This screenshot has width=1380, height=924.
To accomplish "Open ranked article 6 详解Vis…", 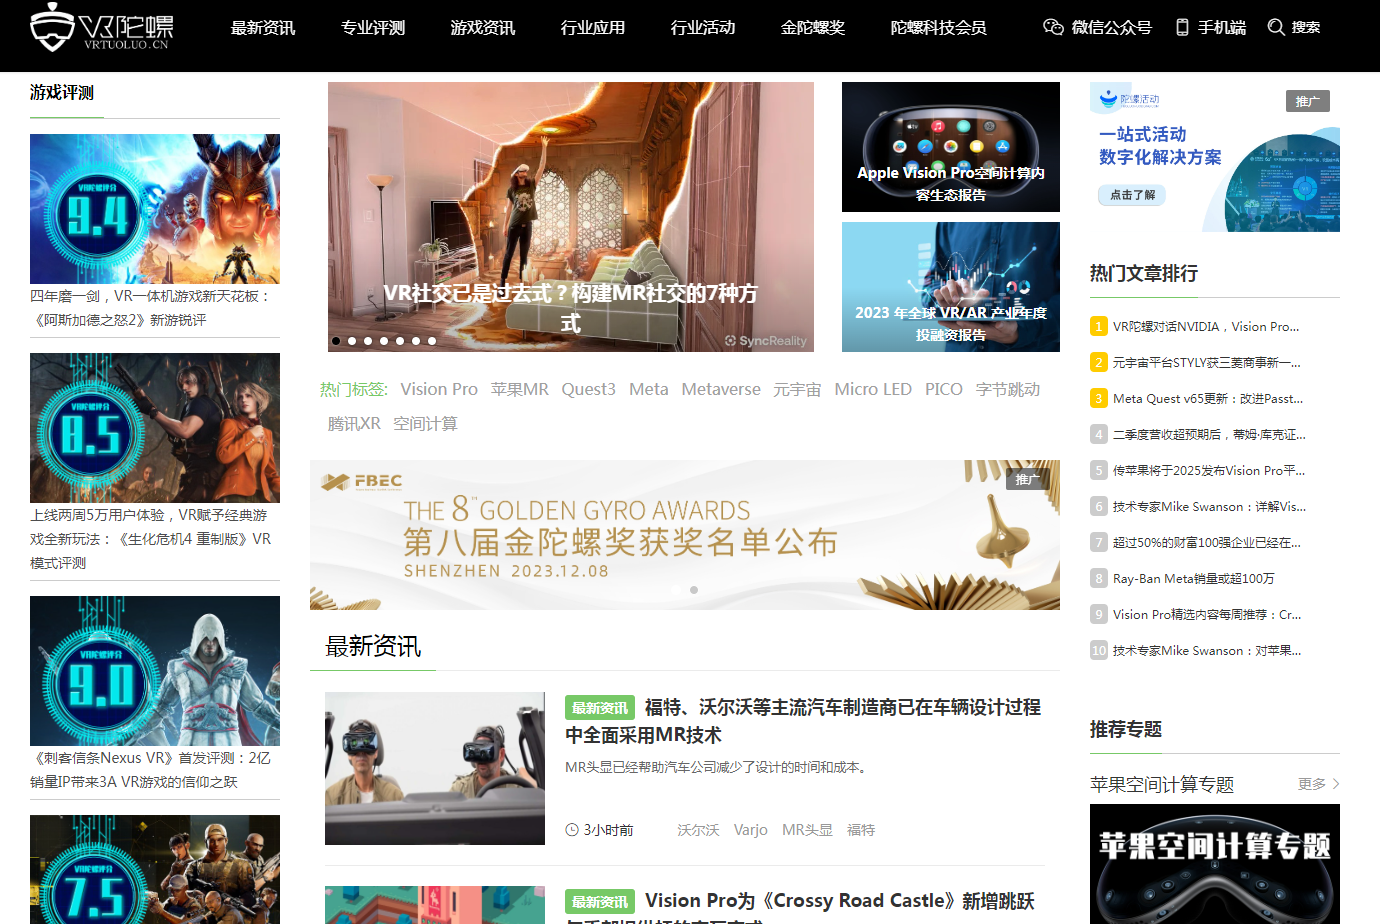I will [1209, 506].
